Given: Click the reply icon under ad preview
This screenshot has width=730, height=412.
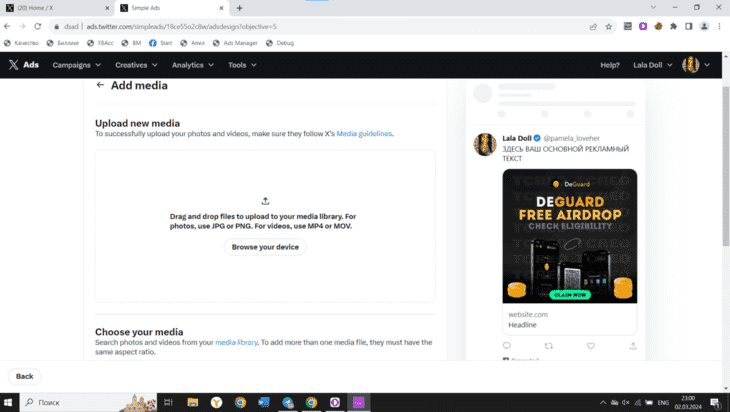Looking at the screenshot, I should (507, 345).
